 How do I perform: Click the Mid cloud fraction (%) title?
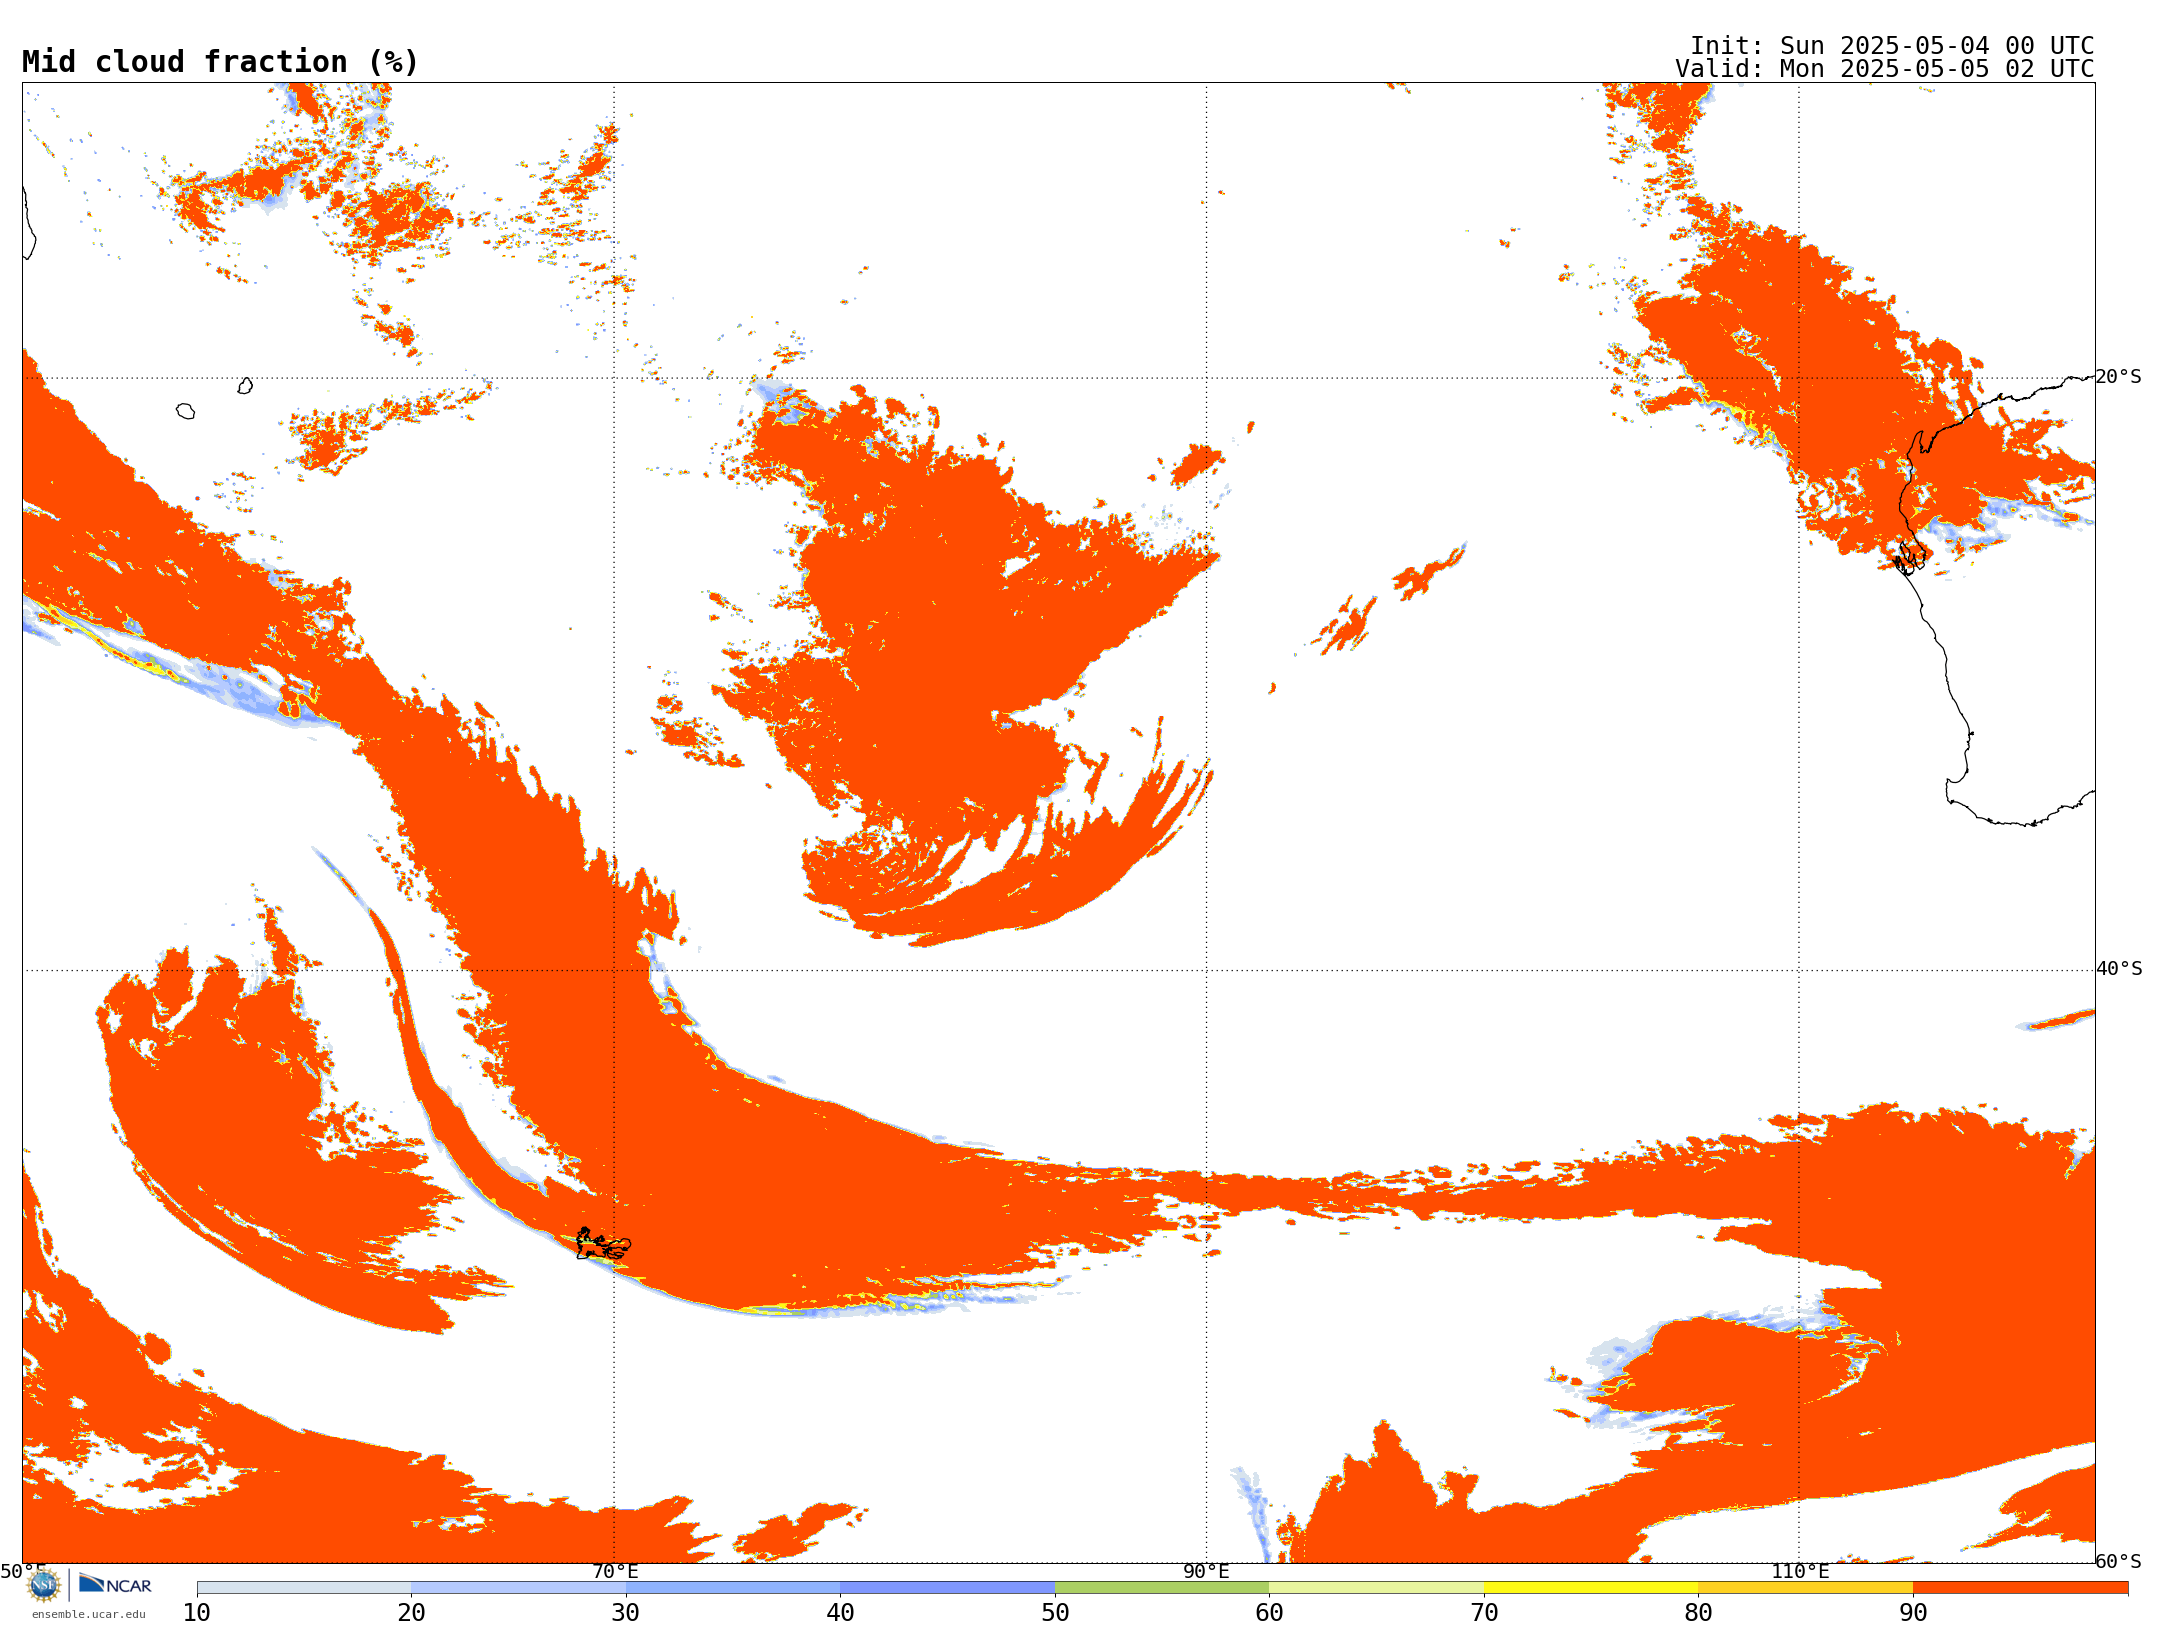pyautogui.click(x=220, y=62)
